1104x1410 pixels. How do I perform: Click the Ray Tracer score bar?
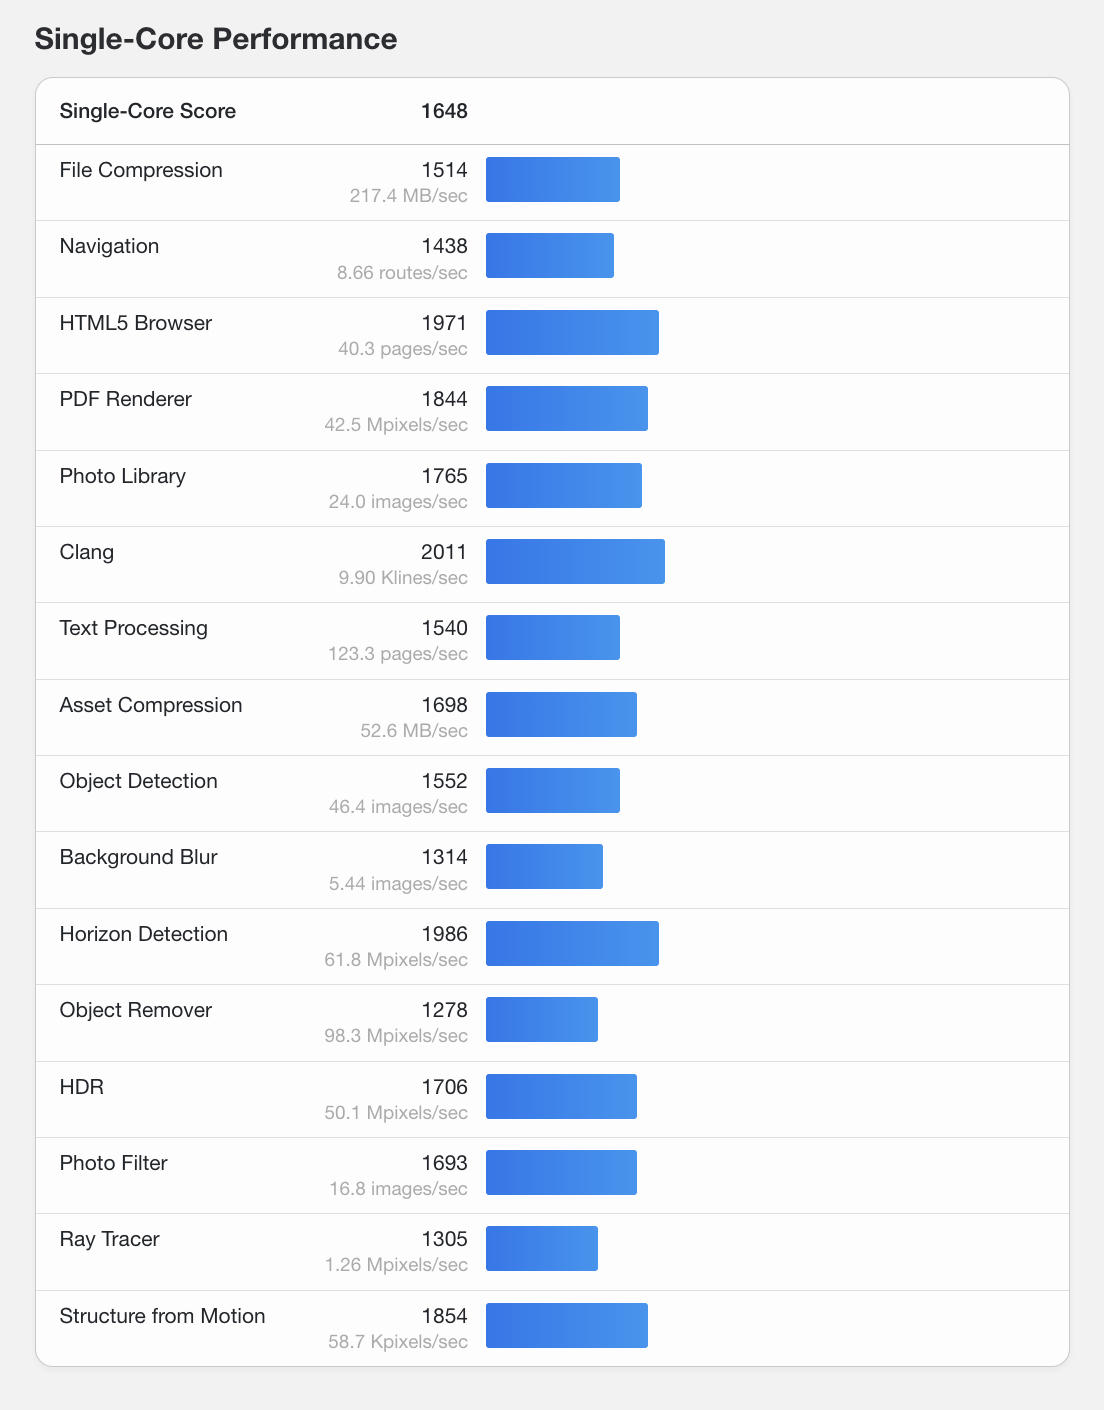click(541, 1248)
